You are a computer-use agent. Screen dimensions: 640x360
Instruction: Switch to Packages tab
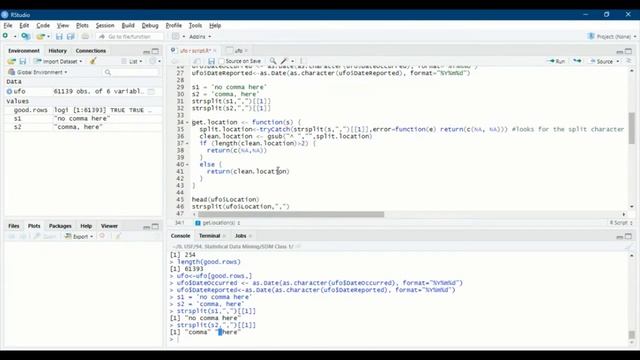(60, 226)
